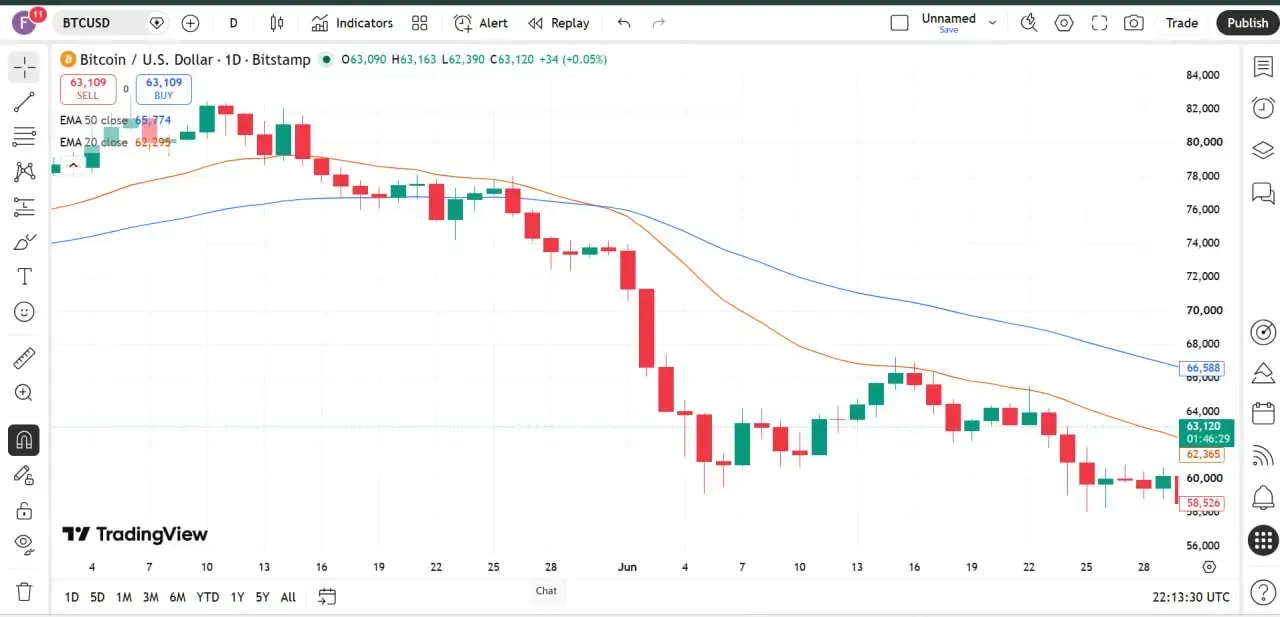Open the indicator templates grid icon
The image size is (1280, 617).
tap(420, 22)
